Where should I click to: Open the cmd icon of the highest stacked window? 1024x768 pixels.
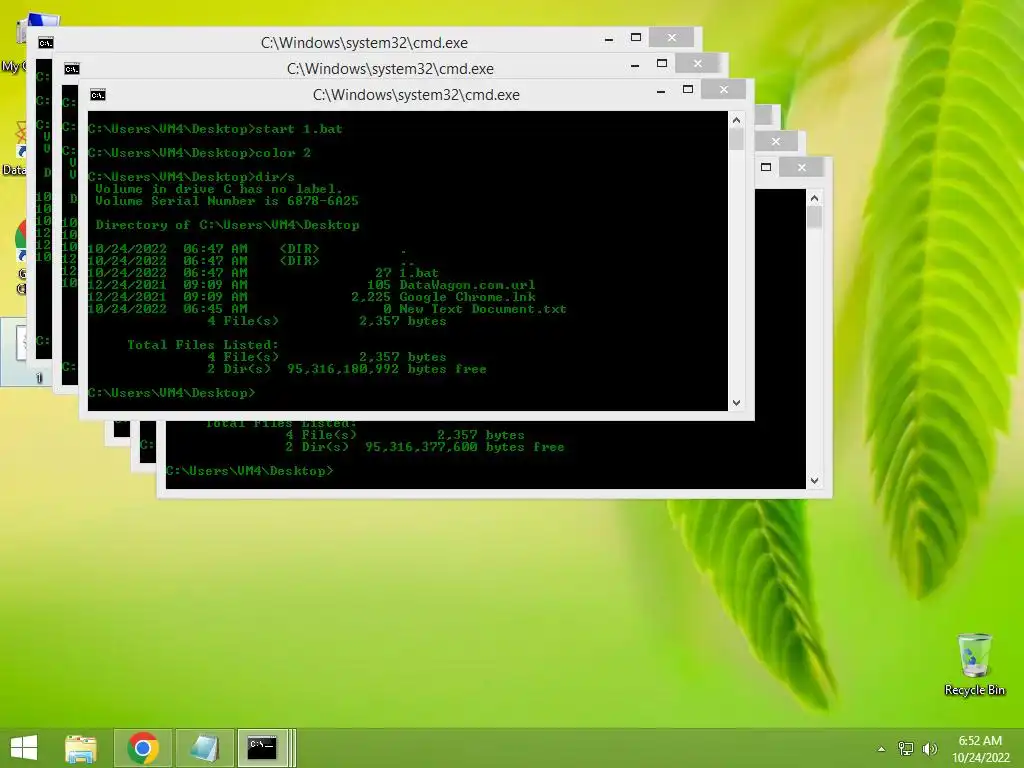[x=46, y=43]
